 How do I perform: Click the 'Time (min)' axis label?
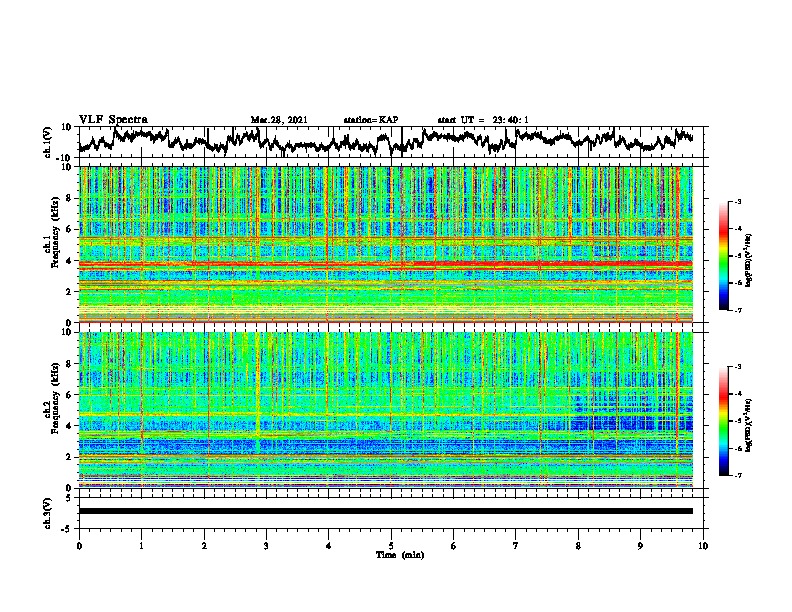400,555
